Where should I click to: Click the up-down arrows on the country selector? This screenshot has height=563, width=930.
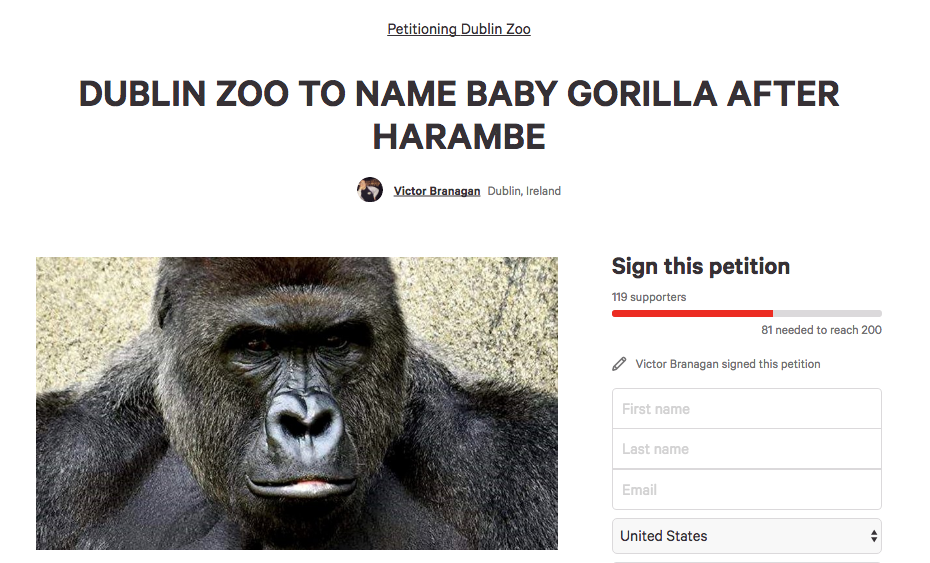(x=875, y=536)
